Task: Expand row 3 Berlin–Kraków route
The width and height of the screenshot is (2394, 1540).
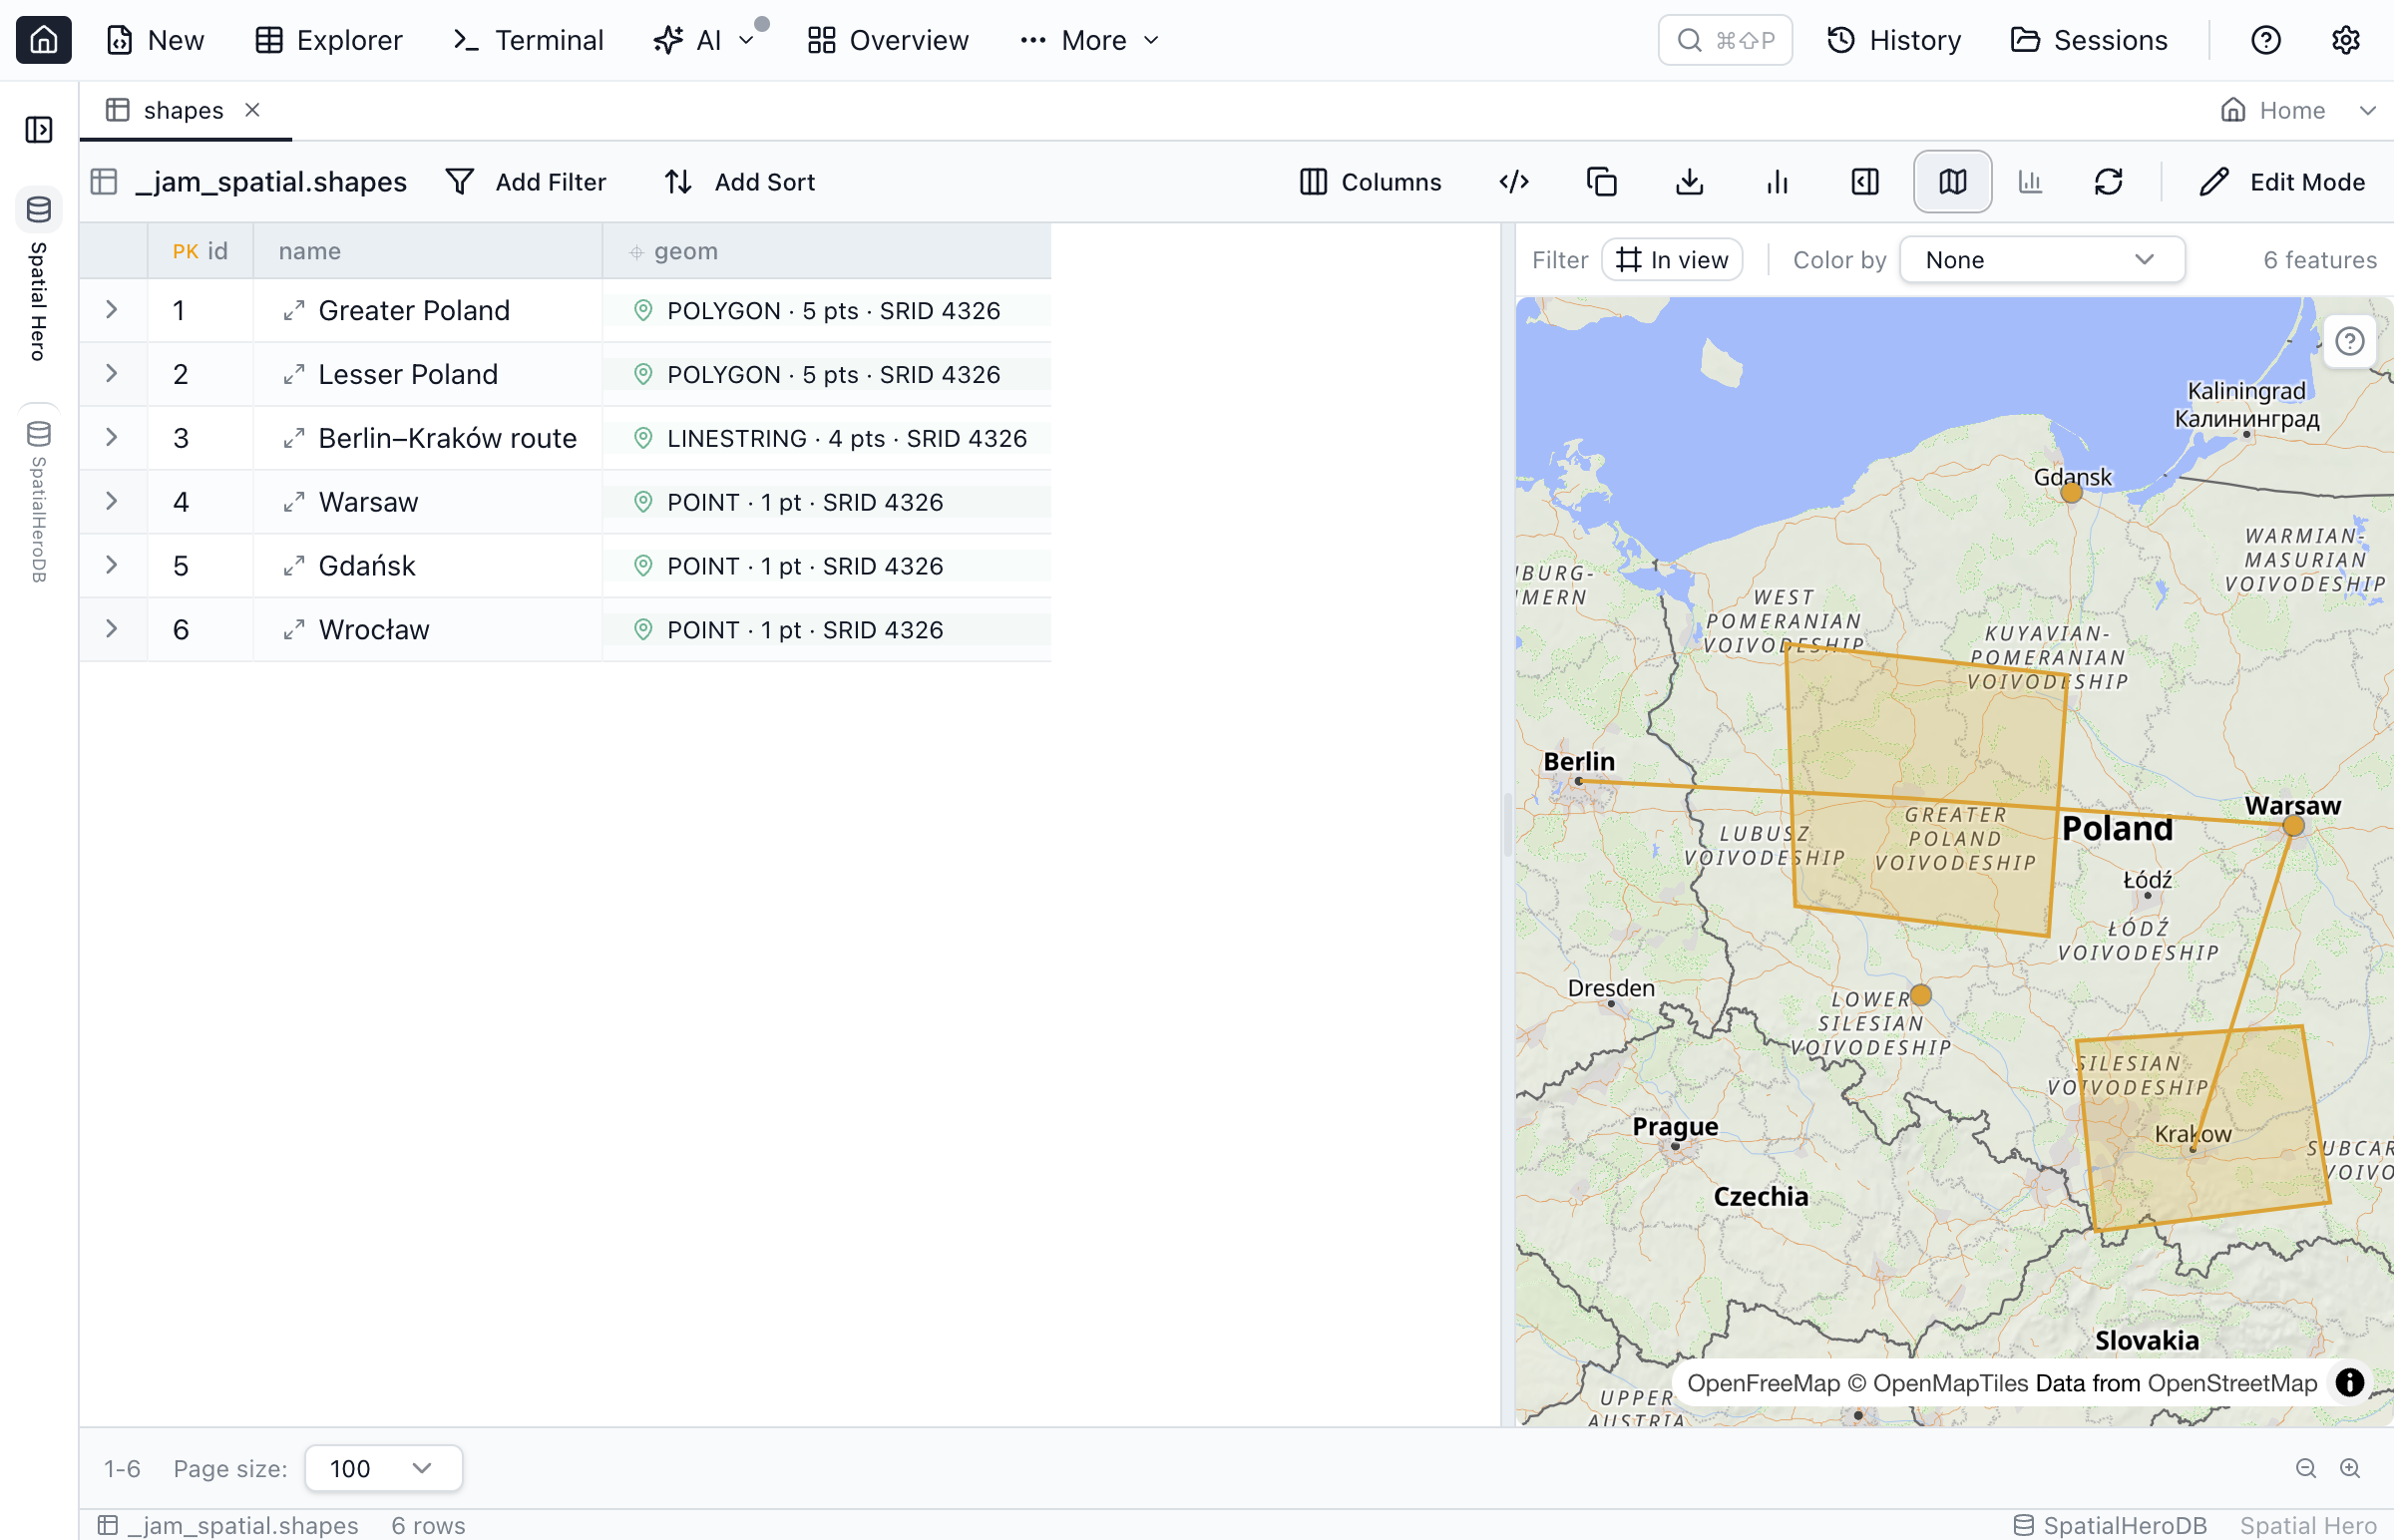Action: (112, 438)
